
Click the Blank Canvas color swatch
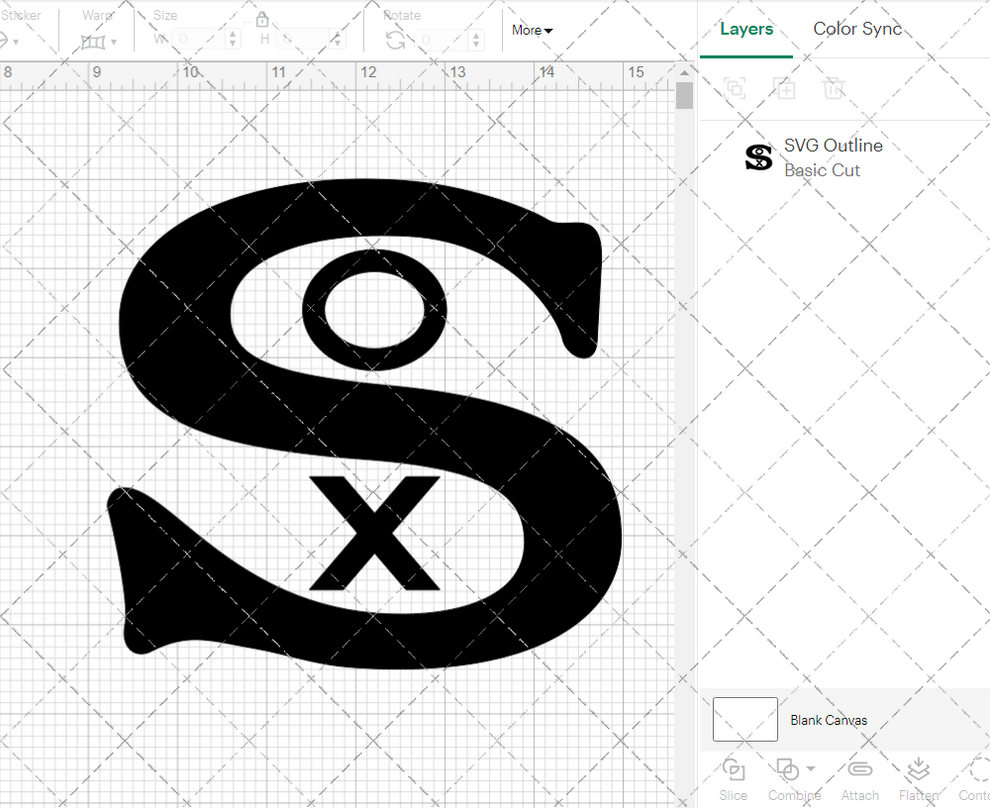point(744,719)
